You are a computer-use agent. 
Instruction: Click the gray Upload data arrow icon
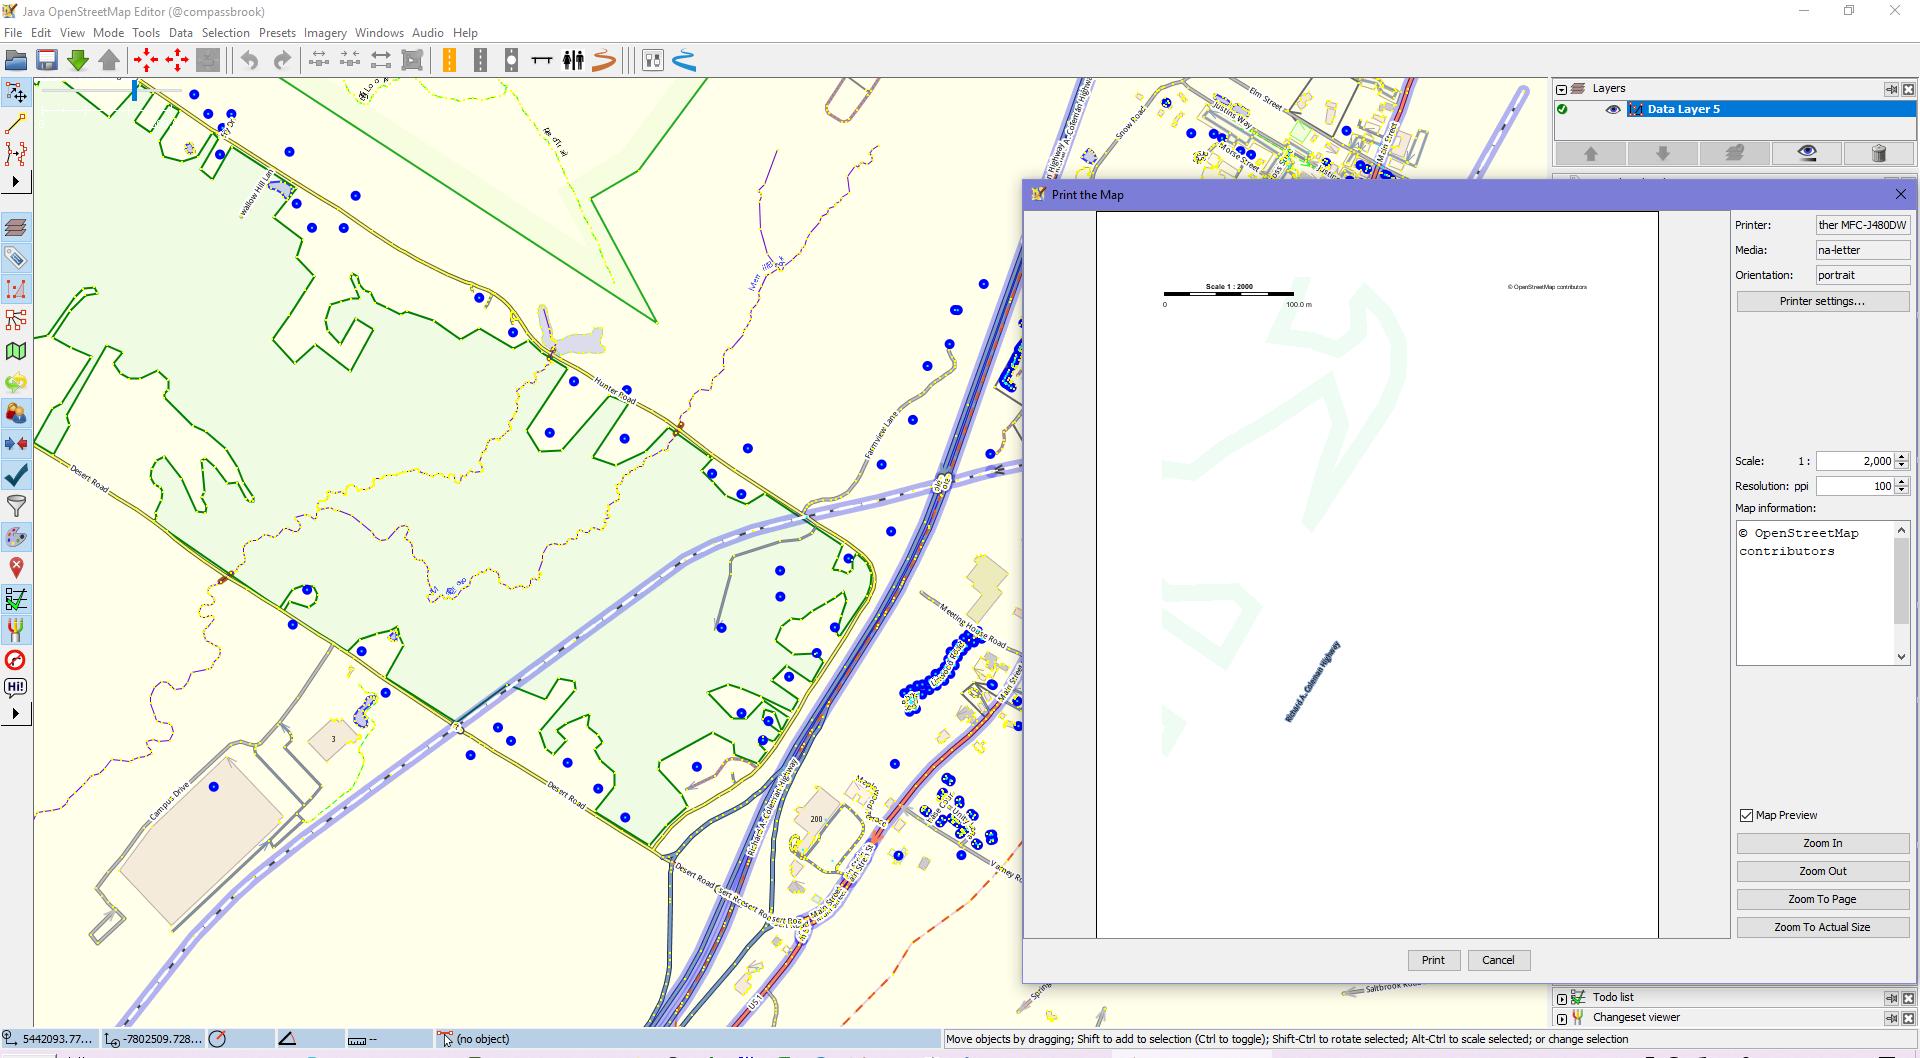tap(109, 61)
